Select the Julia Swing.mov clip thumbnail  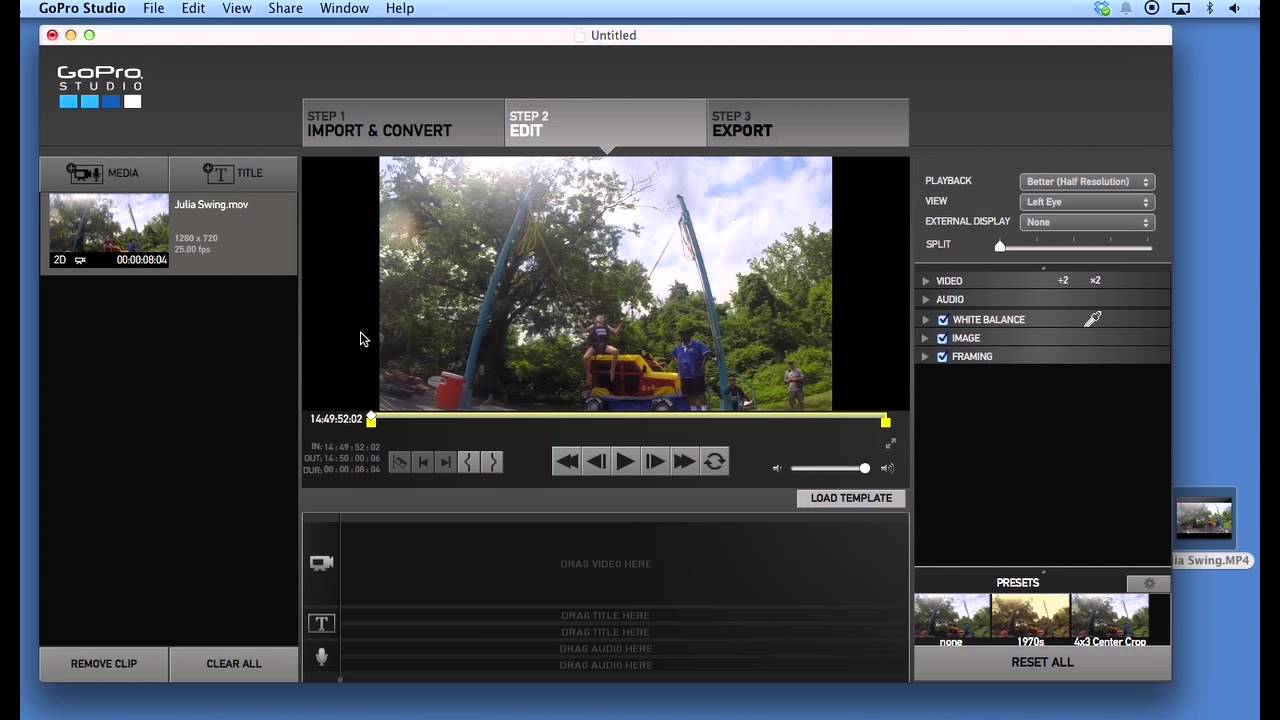pos(109,230)
